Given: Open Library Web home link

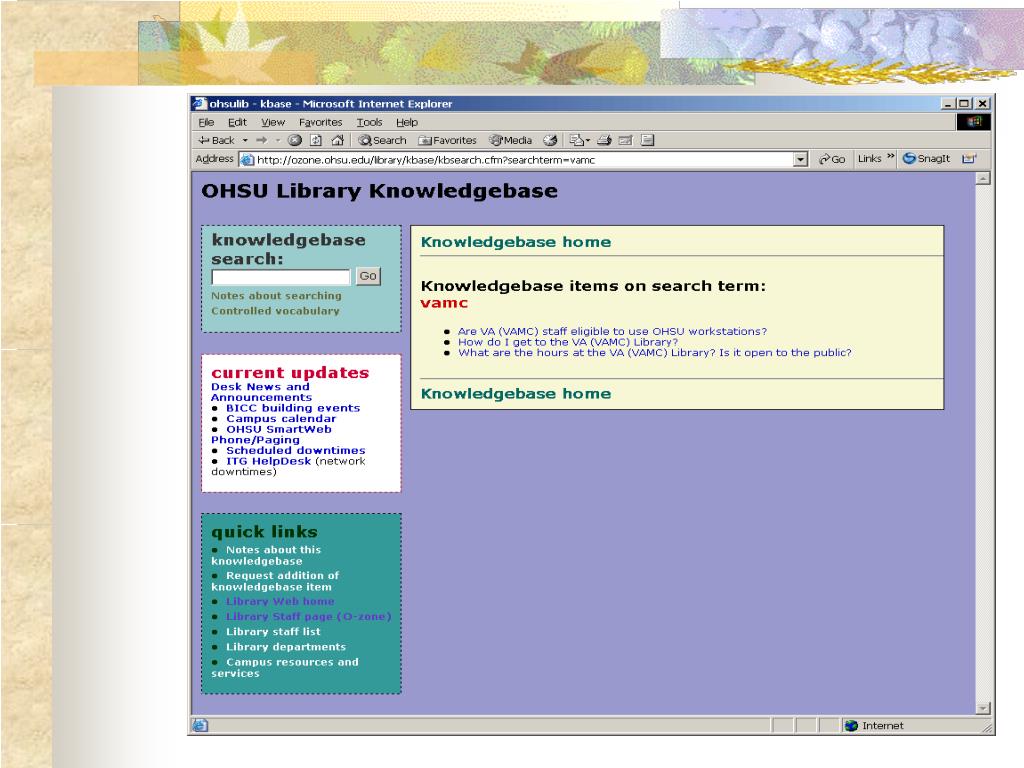Looking at the screenshot, I should click(x=280, y=601).
